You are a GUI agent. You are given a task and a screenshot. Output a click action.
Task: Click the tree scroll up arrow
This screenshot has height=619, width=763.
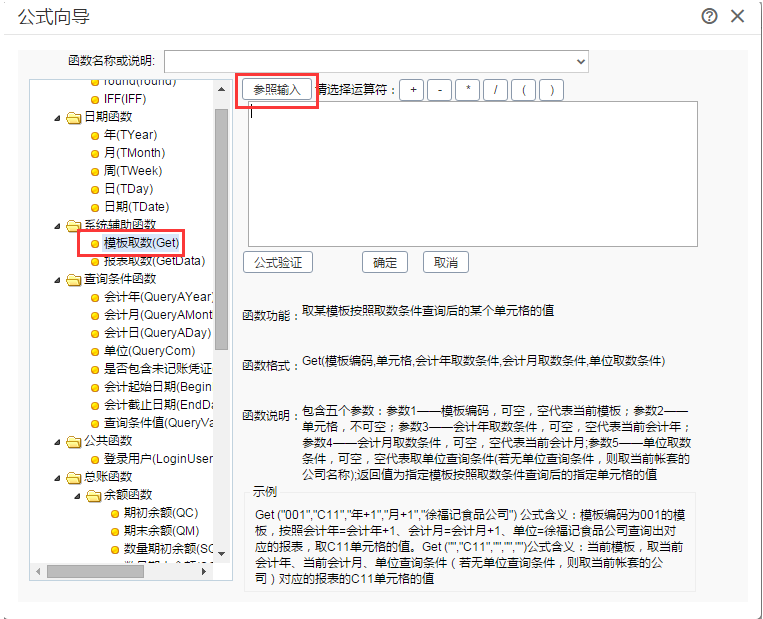(221, 89)
